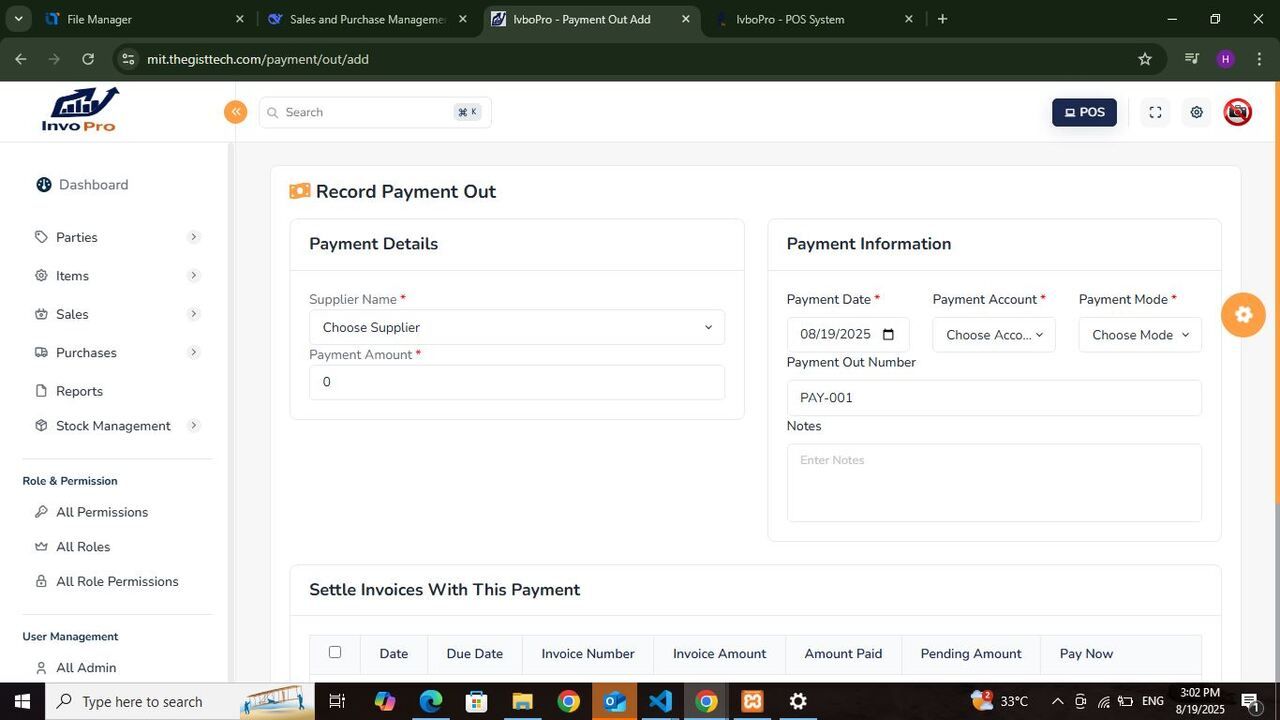Collapse the sidebar with the orange arrow button
Screen dimensions: 1280x720
[235, 112]
